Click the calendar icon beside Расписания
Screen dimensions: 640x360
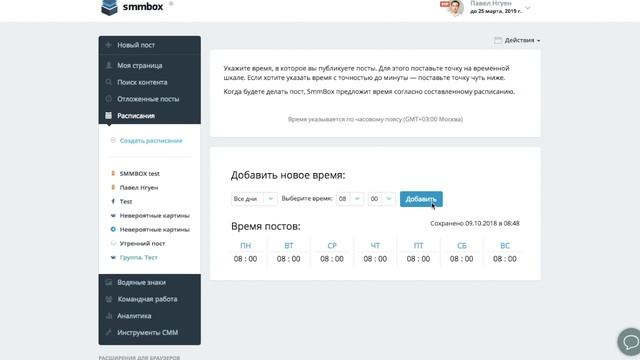pyautogui.click(x=109, y=116)
